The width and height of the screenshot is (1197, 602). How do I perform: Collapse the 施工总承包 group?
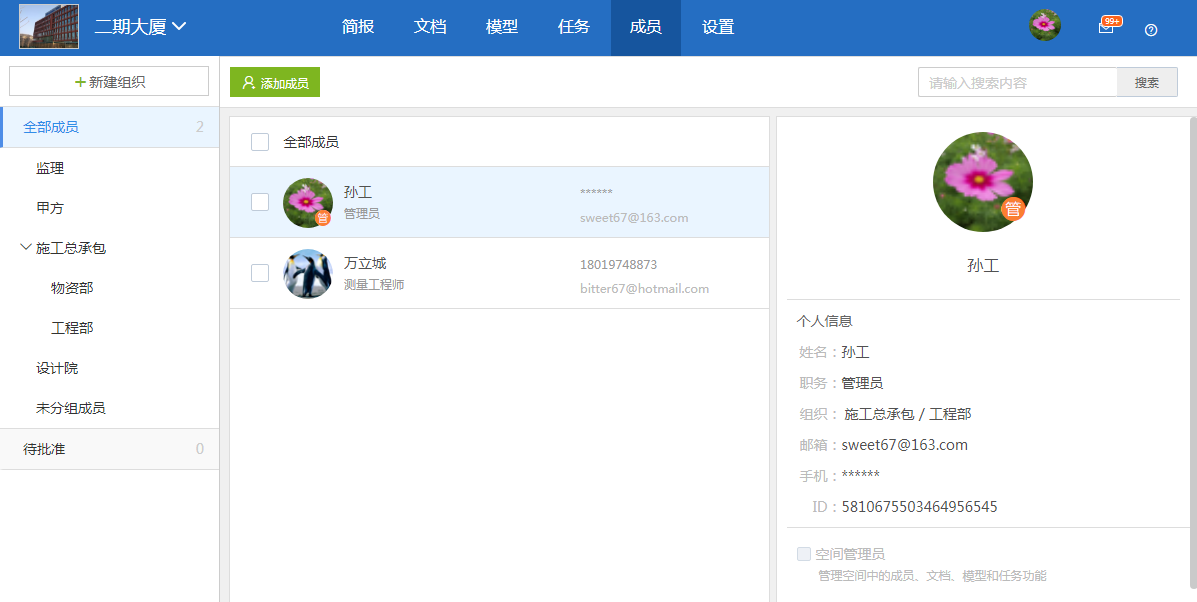pyautogui.click(x=25, y=248)
